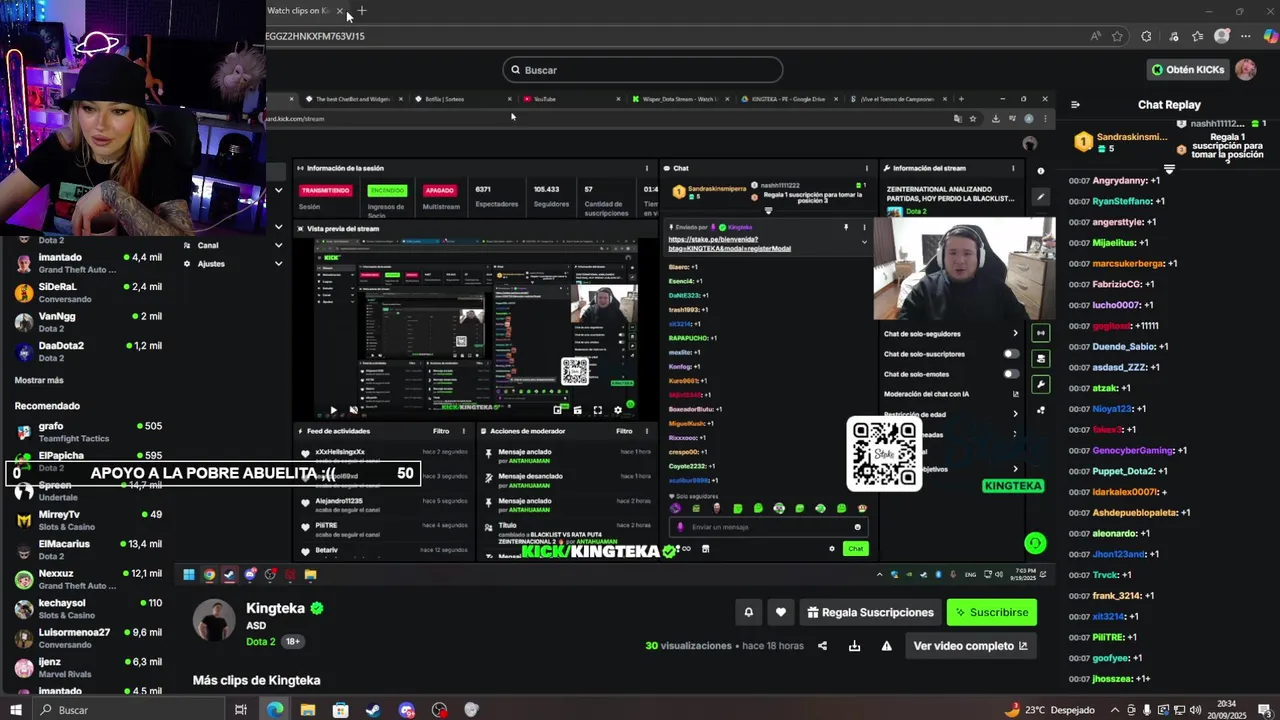Open Kingteka channel name link

276,608
